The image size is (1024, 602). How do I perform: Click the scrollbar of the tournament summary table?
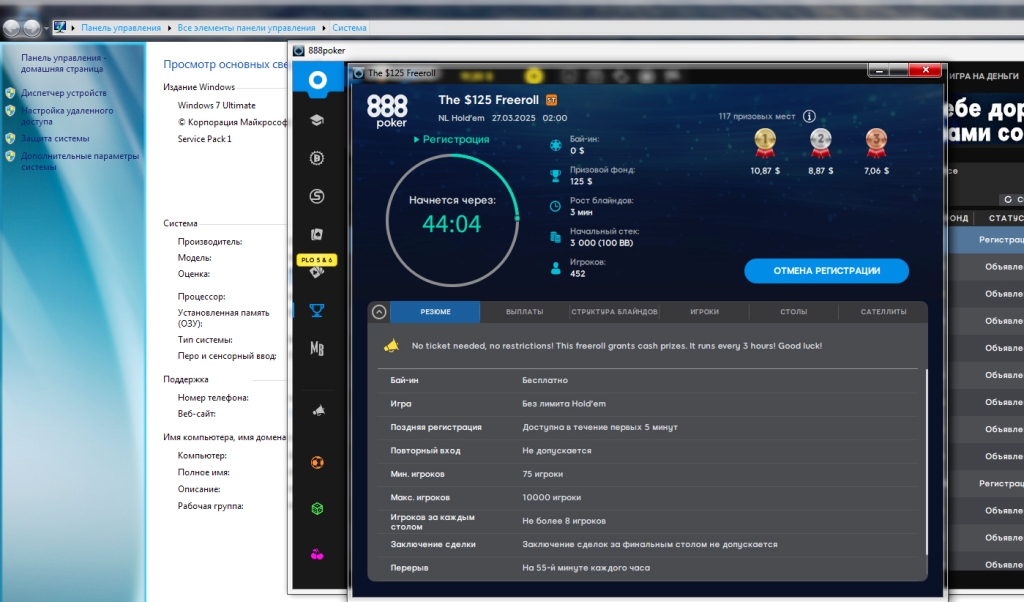[x=927, y=462]
